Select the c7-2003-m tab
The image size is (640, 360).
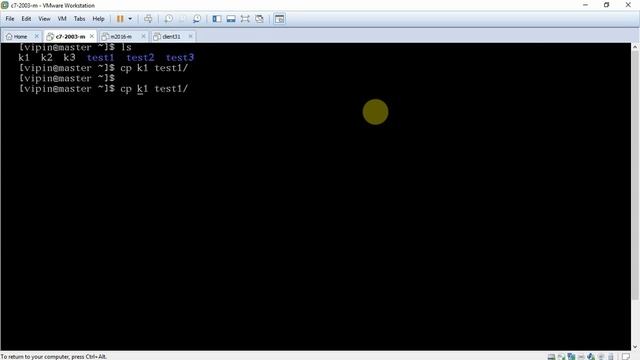pyautogui.click(x=66, y=36)
